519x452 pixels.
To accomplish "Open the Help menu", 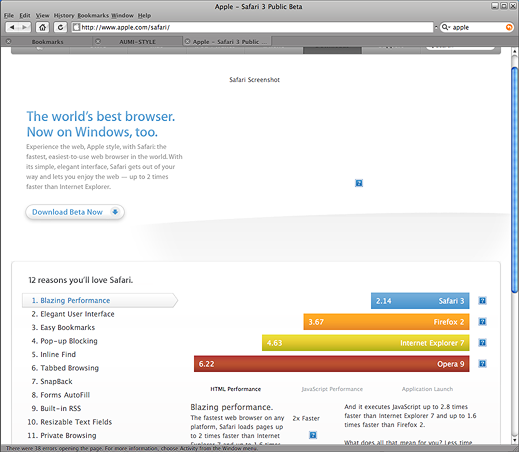I will [x=144, y=15].
